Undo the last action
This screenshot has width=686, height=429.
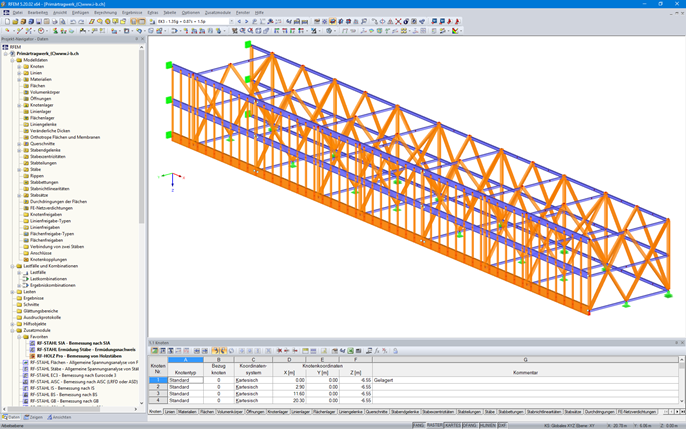coord(73,21)
